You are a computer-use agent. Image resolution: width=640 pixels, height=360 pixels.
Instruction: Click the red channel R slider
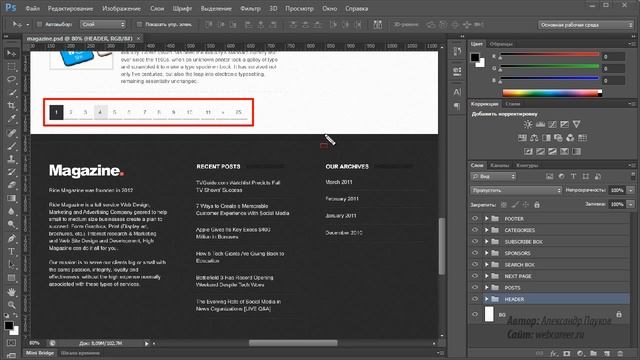tap(550, 55)
